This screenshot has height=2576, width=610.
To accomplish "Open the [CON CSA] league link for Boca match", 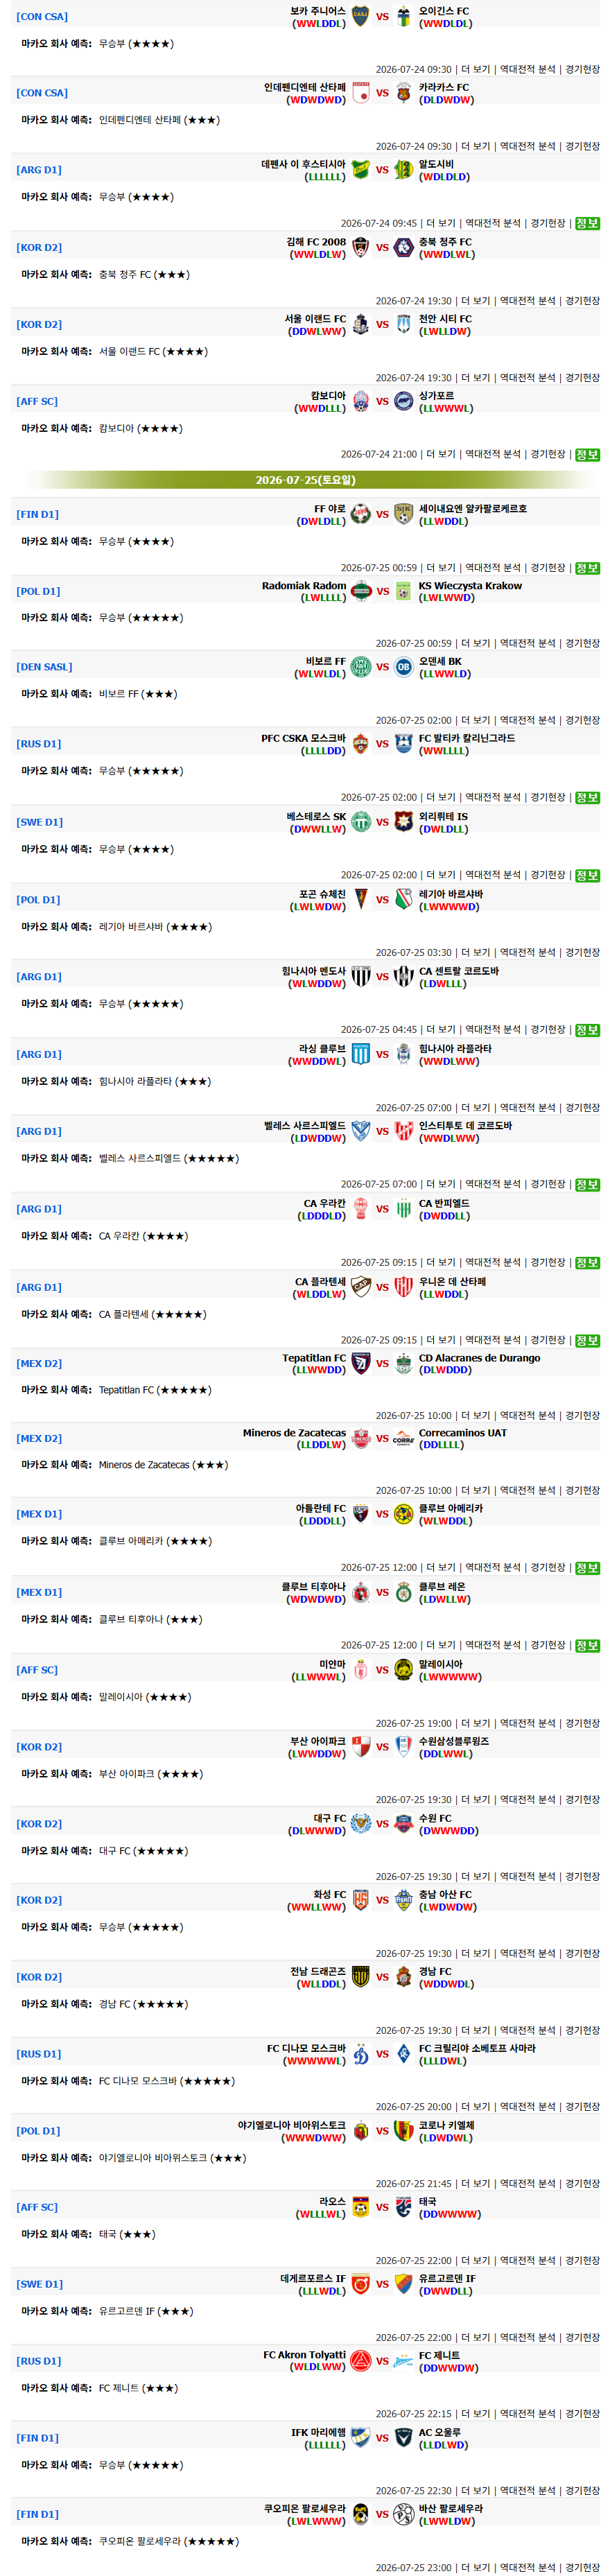I will coord(42,16).
